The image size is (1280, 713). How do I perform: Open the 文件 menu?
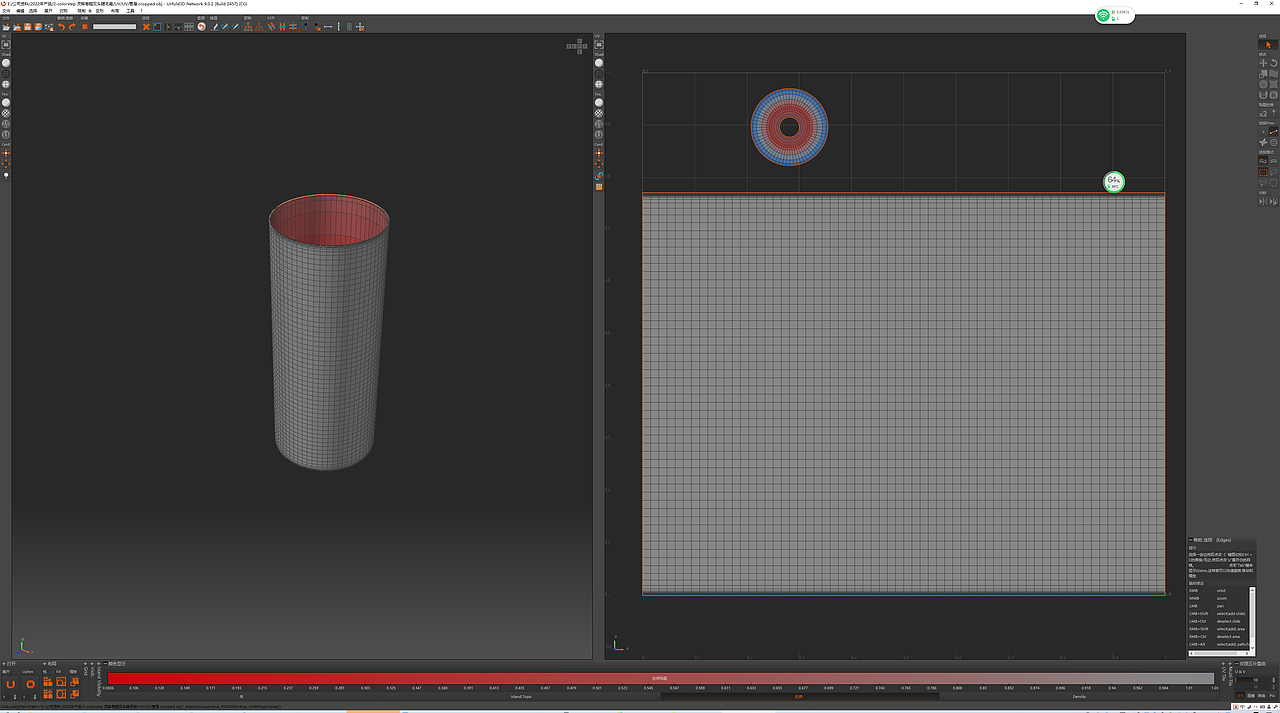click(5, 11)
